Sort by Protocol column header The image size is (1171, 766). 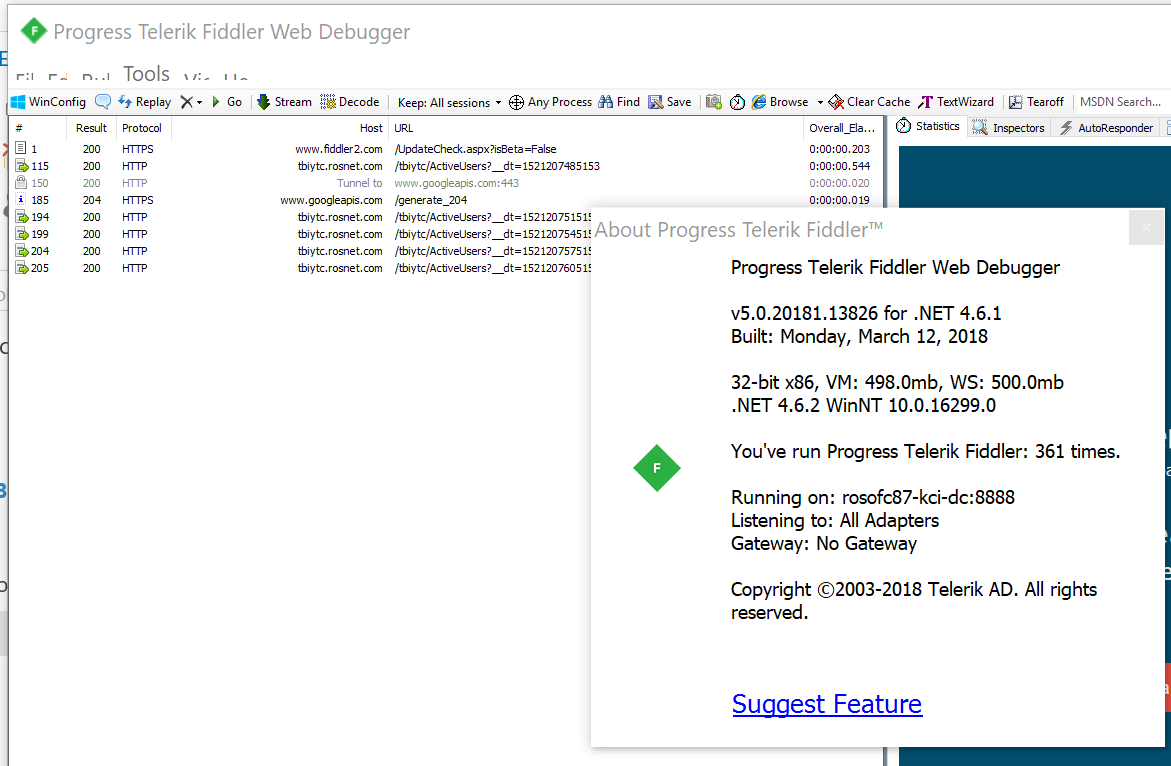tap(142, 128)
